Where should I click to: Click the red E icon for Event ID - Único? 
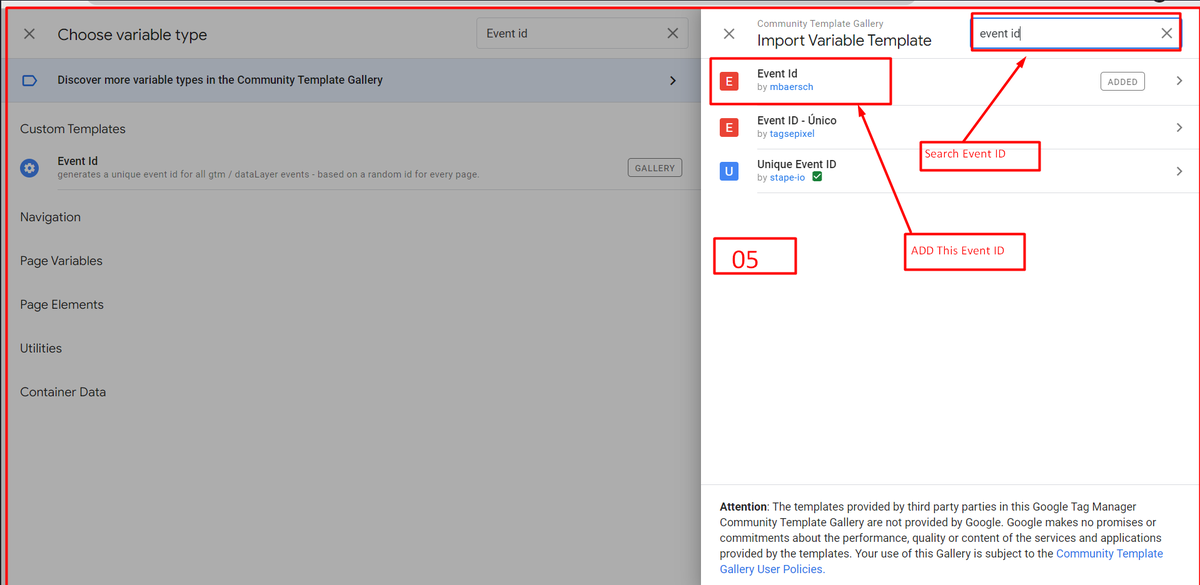click(x=729, y=127)
